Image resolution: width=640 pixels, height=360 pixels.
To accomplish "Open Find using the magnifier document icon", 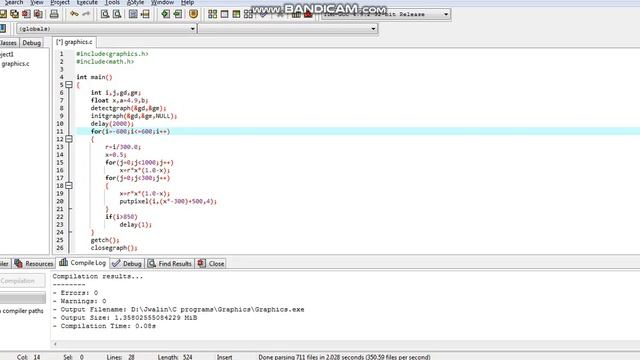I will click(x=105, y=14).
